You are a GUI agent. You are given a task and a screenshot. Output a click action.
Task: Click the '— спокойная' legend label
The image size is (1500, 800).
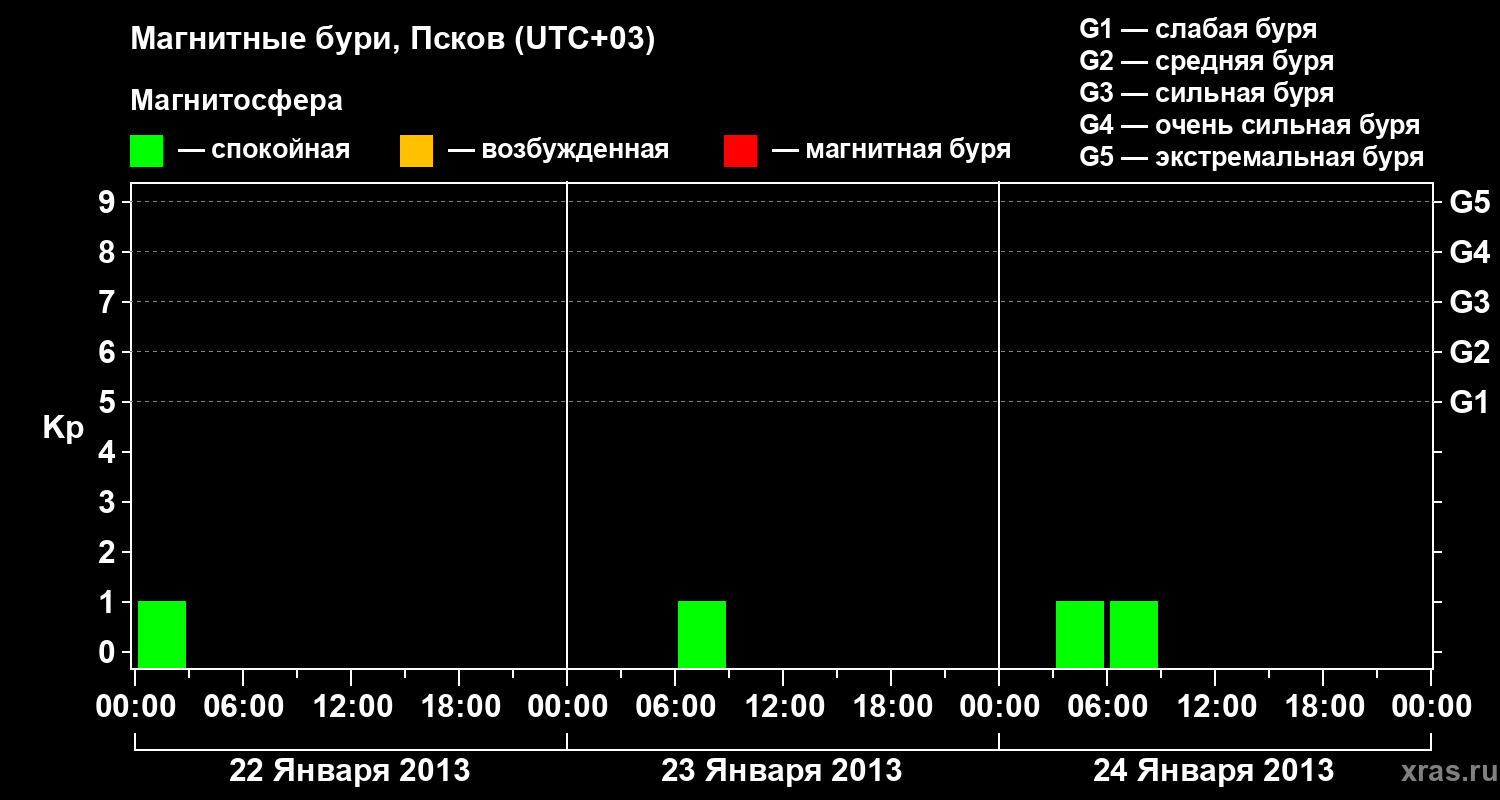264,150
